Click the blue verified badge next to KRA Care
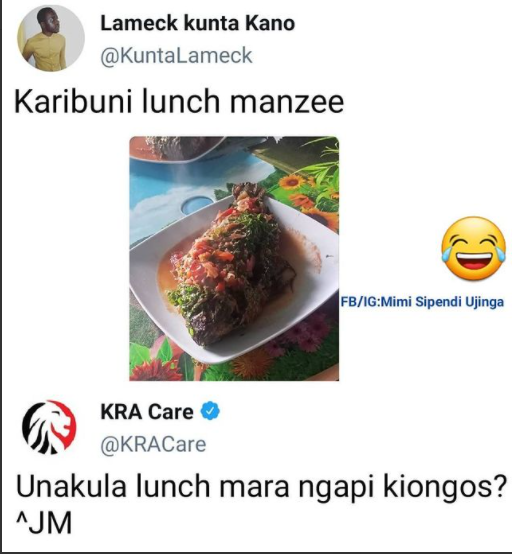The width and height of the screenshot is (512, 554). (210, 411)
